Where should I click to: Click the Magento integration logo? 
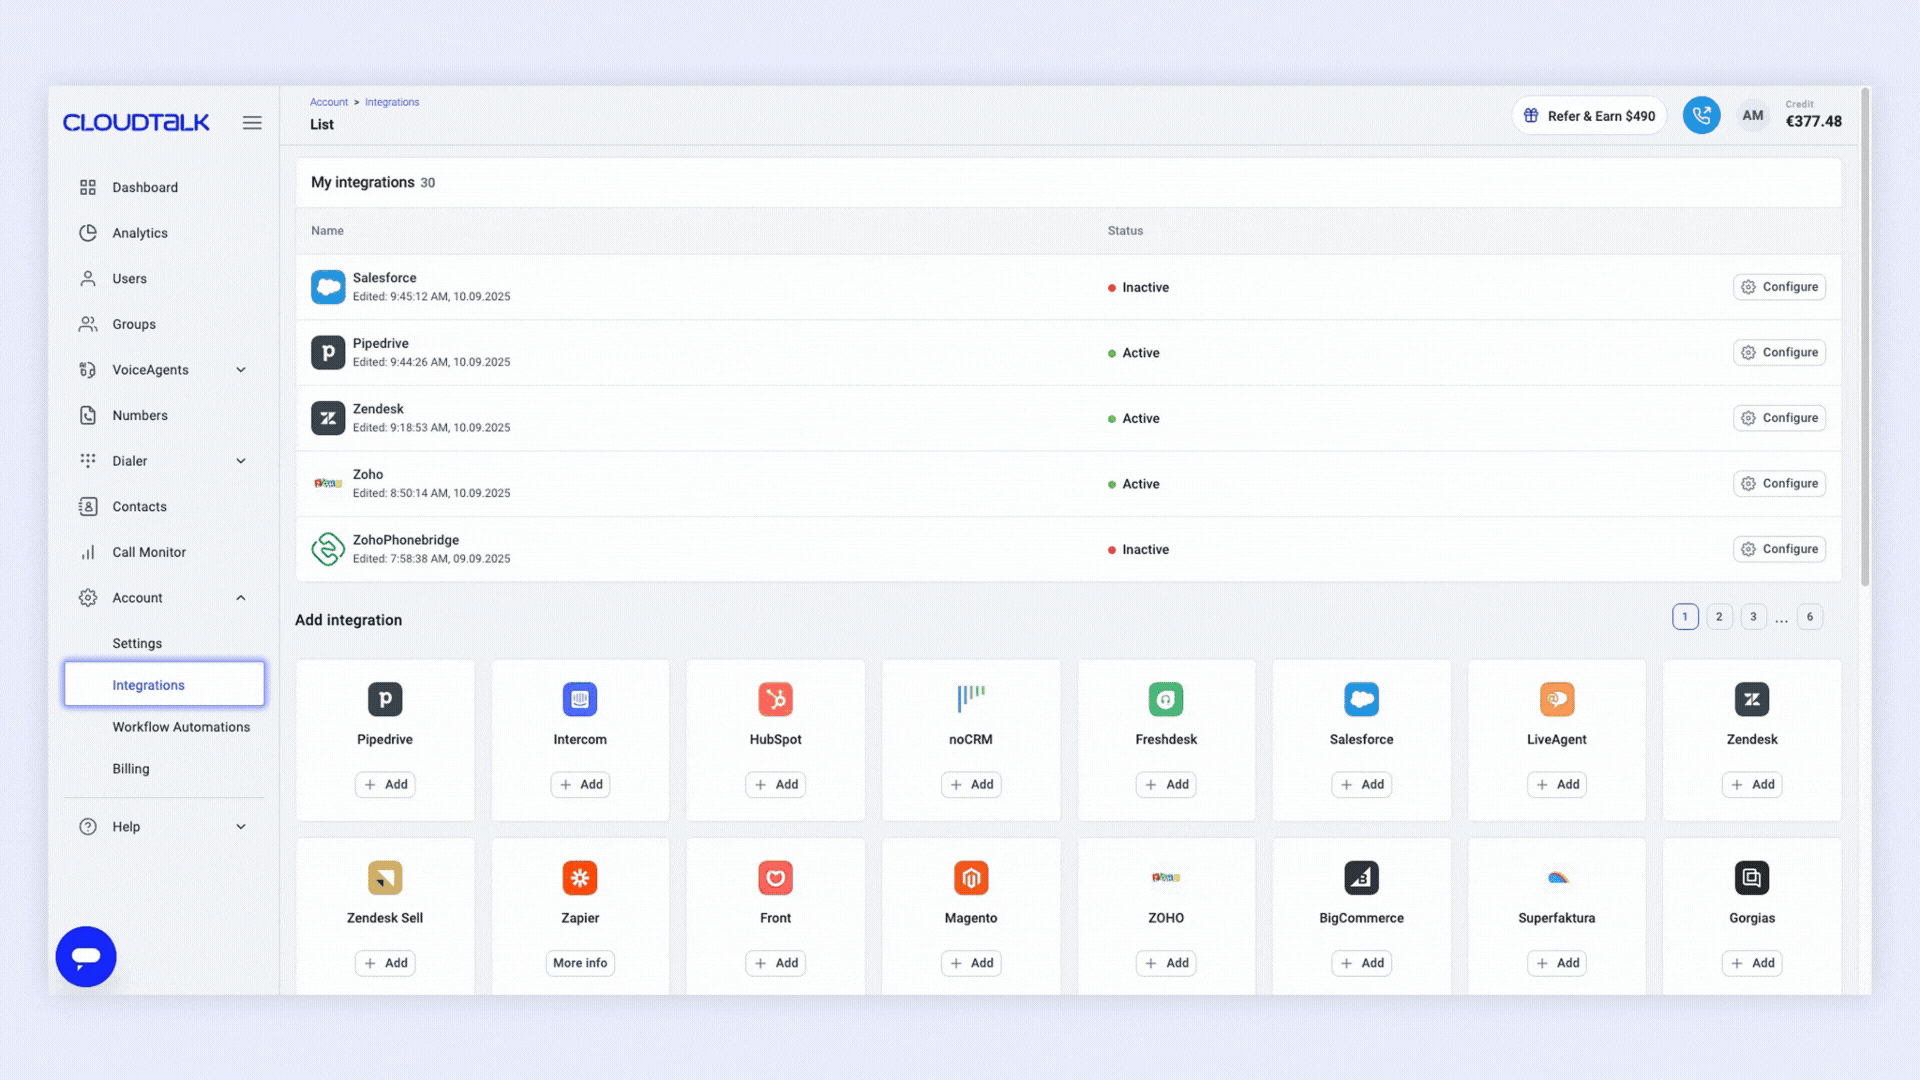970,878
